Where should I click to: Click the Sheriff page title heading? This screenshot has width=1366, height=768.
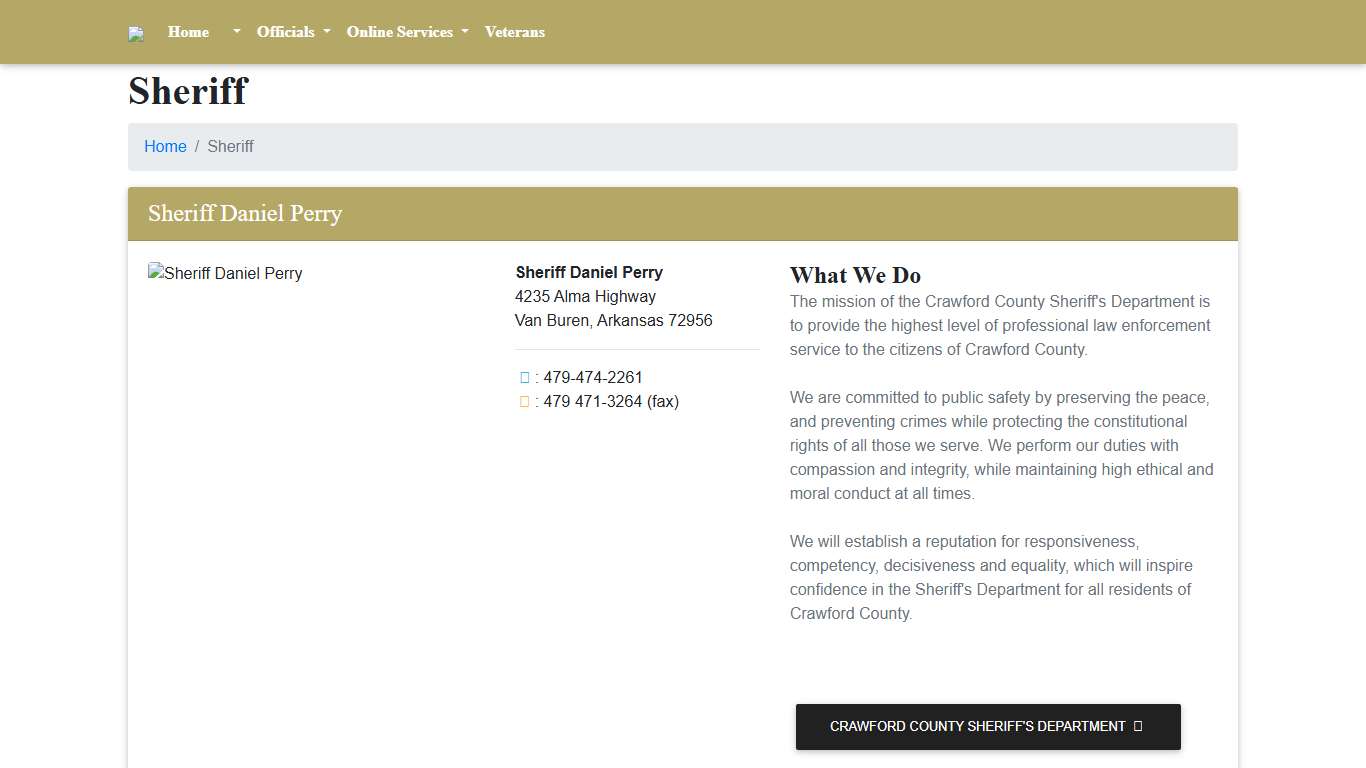coord(188,91)
